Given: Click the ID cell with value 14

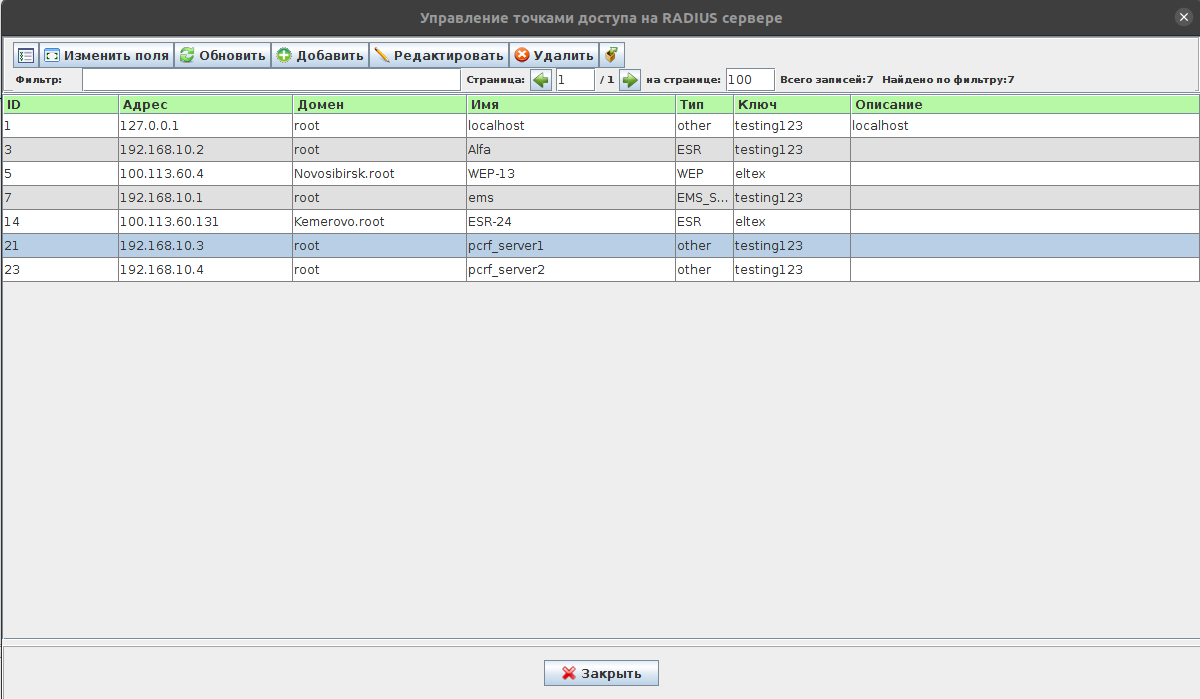Looking at the screenshot, I should [x=60, y=222].
